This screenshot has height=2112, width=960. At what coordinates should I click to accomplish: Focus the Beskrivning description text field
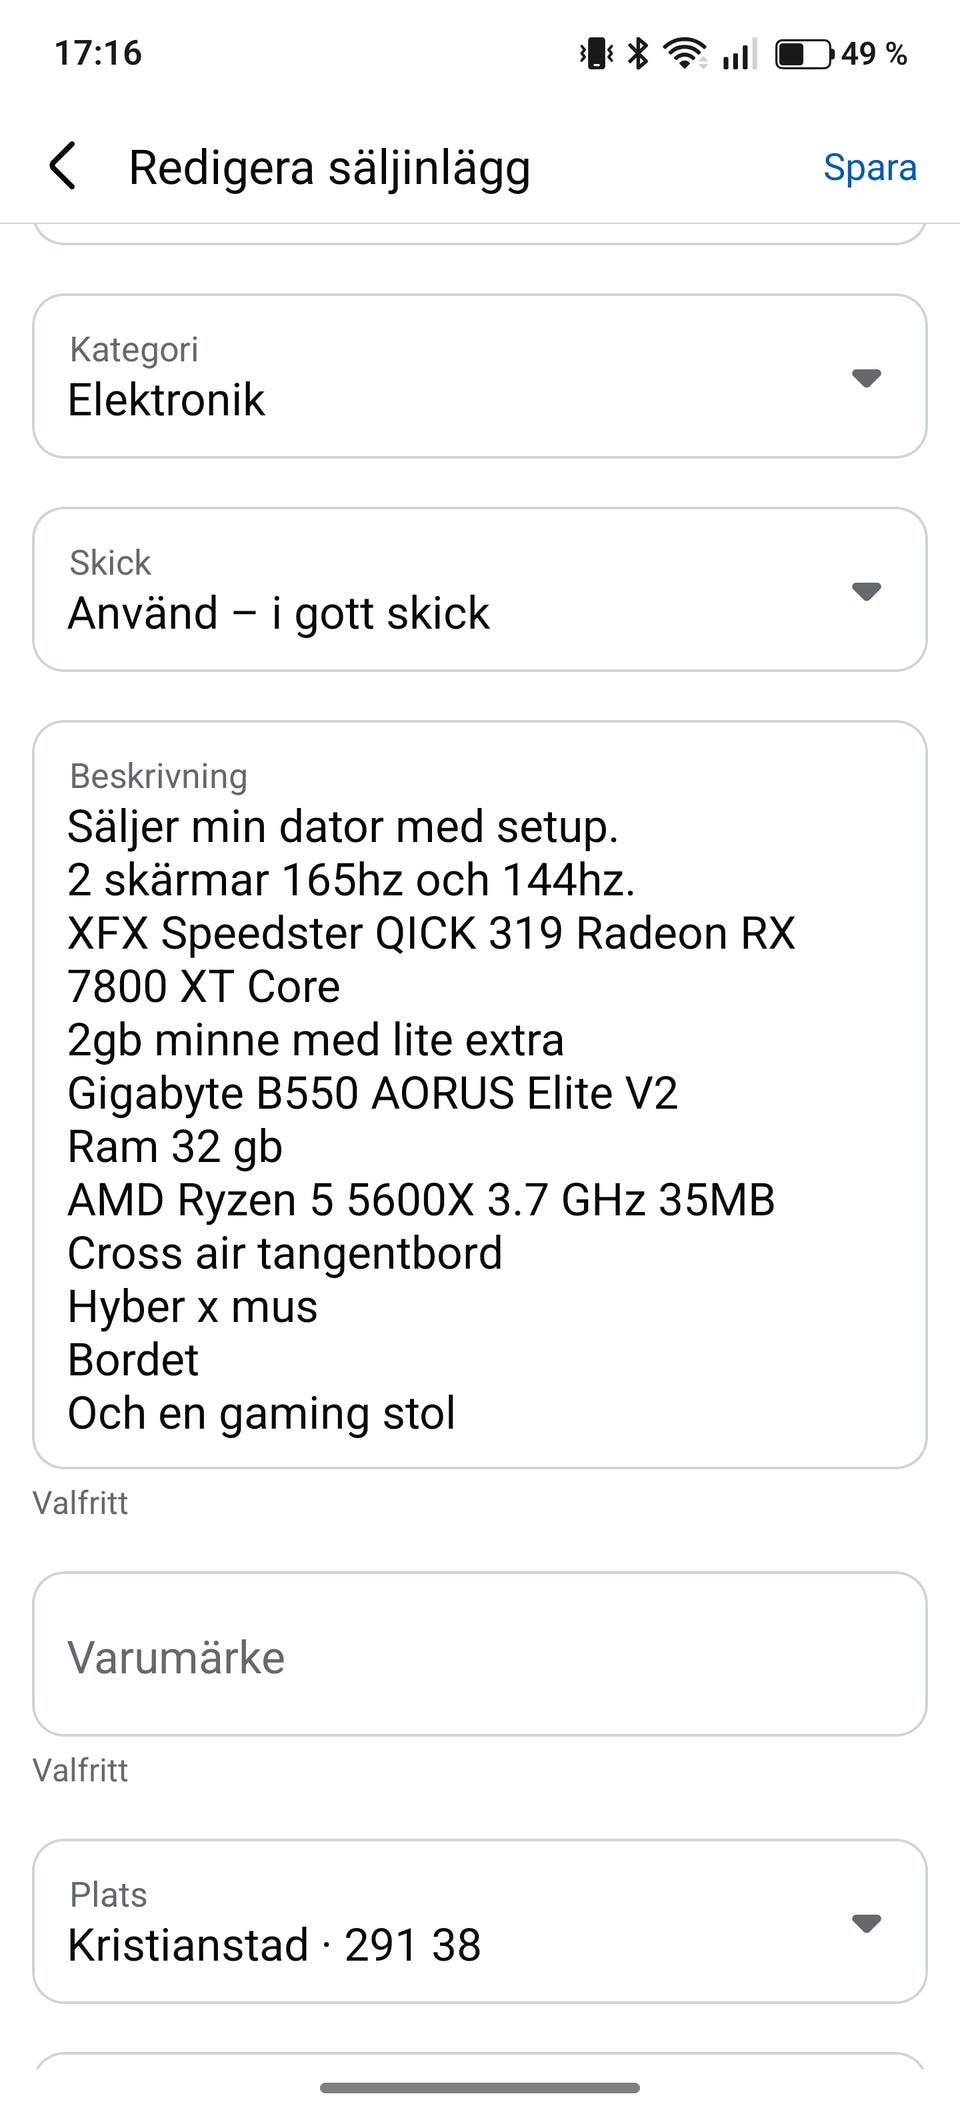click(479, 1094)
